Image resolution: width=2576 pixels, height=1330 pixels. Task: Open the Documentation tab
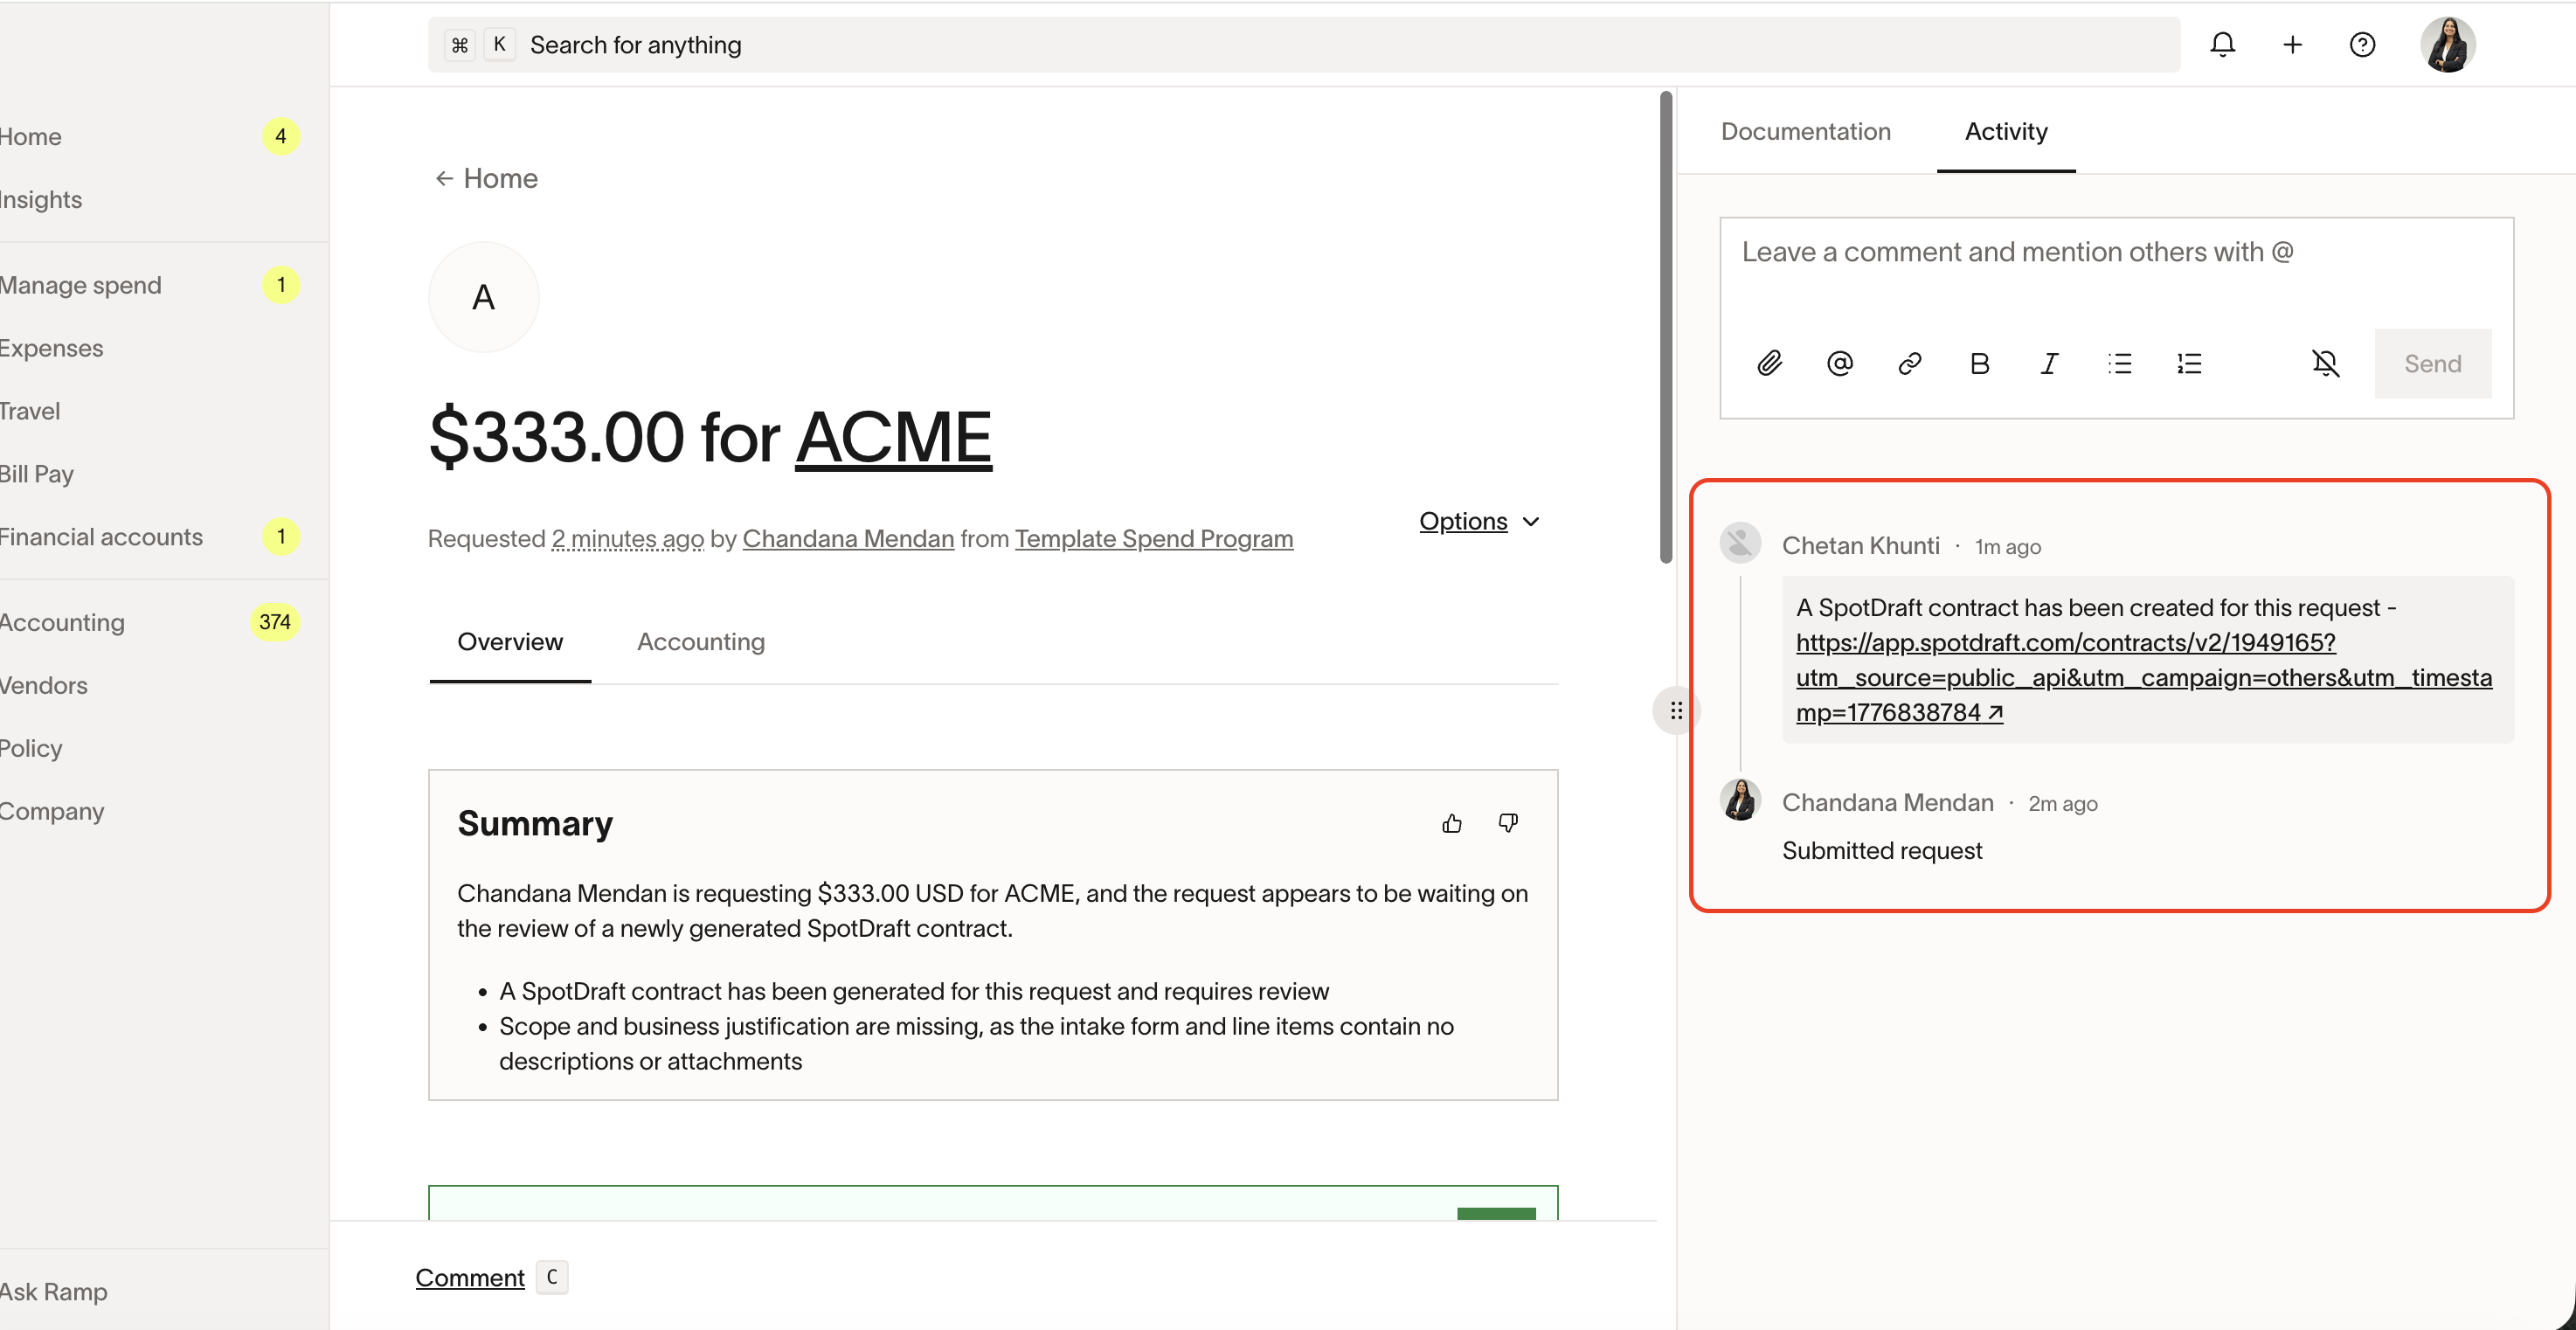[1805, 131]
